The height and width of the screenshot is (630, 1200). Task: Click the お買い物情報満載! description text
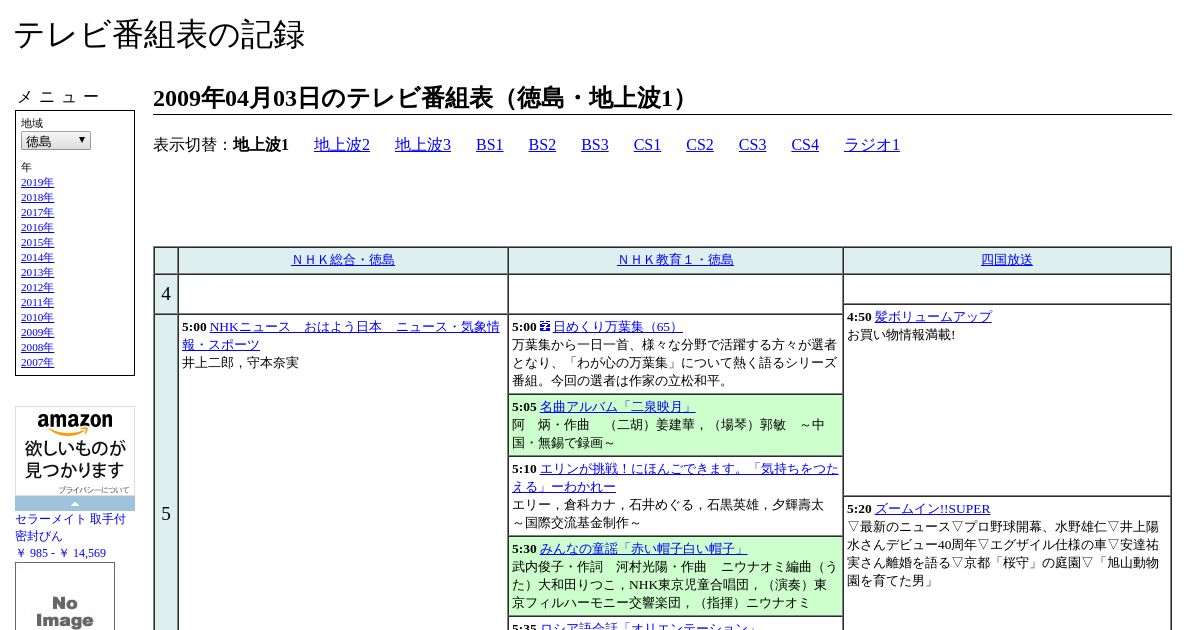point(901,335)
